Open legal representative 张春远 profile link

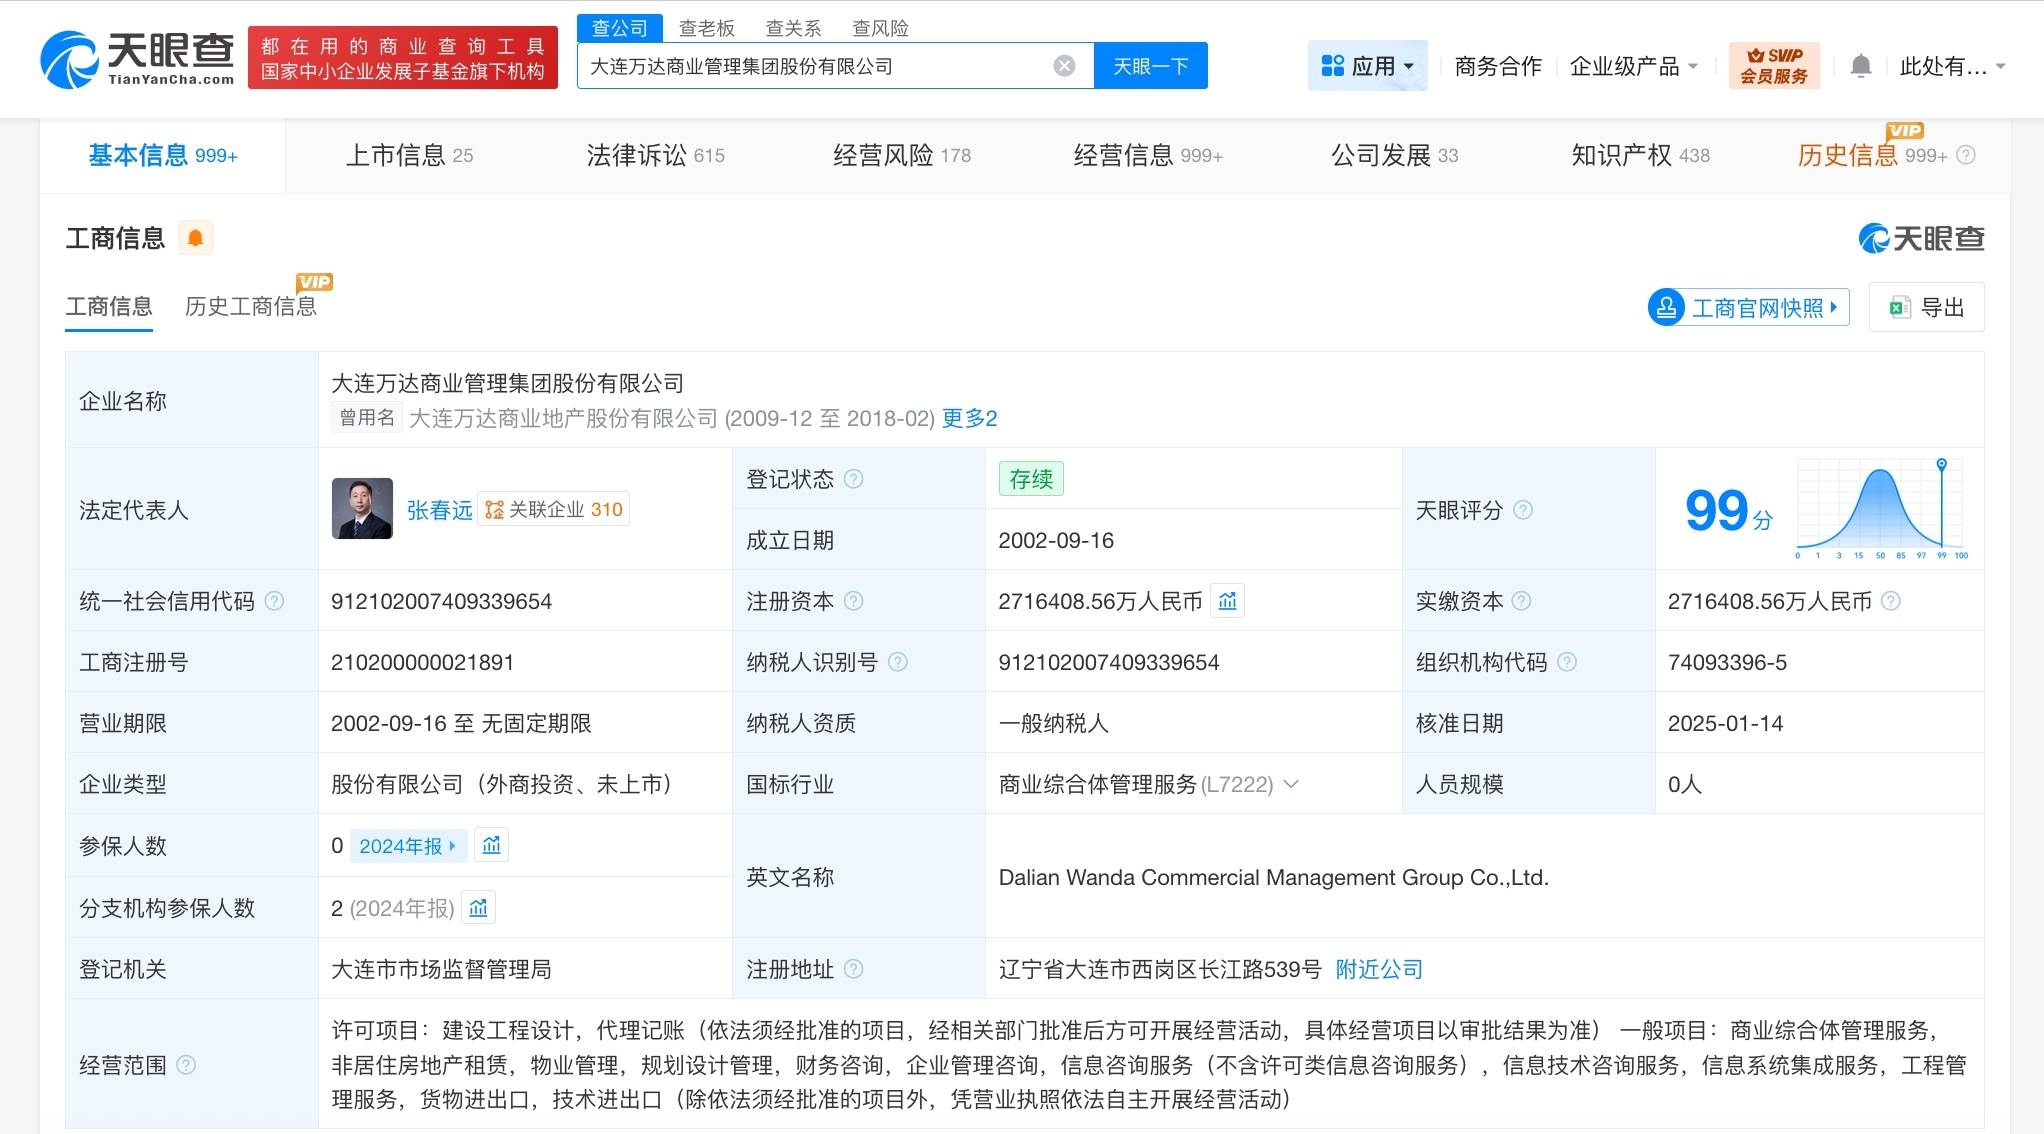440,509
